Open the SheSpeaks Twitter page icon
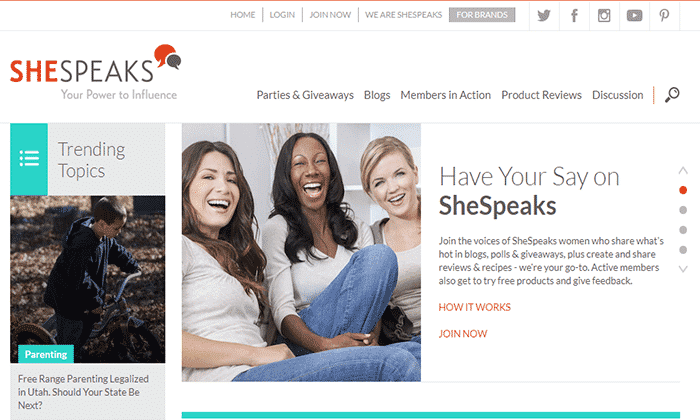Image resolution: width=700 pixels, height=420 pixels. pos(544,16)
